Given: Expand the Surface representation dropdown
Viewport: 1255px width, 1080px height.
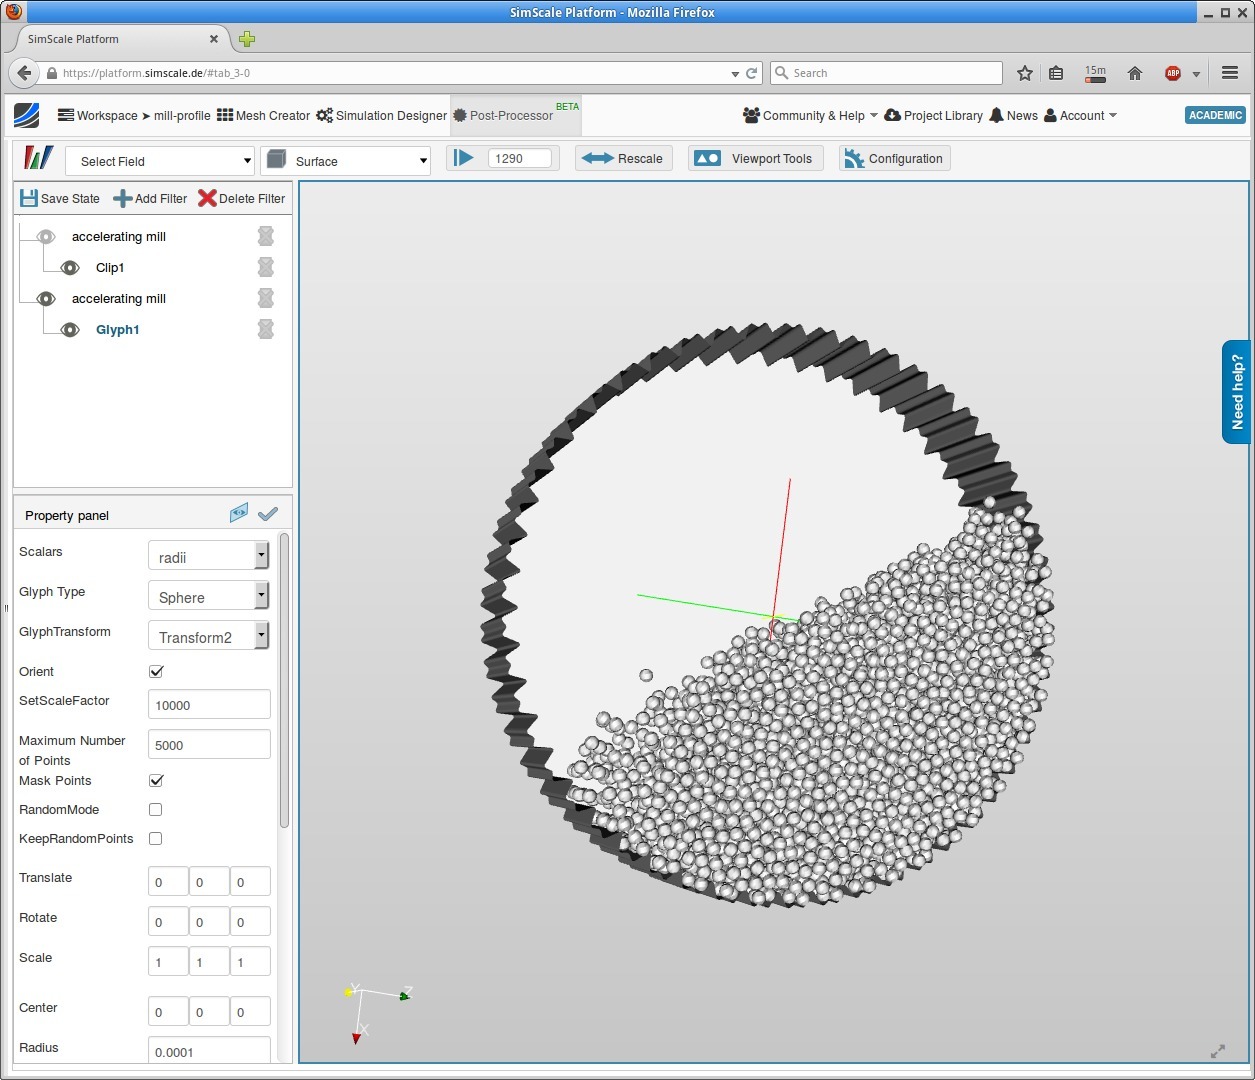Looking at the screenshot, I should click(x=346, y=161).
